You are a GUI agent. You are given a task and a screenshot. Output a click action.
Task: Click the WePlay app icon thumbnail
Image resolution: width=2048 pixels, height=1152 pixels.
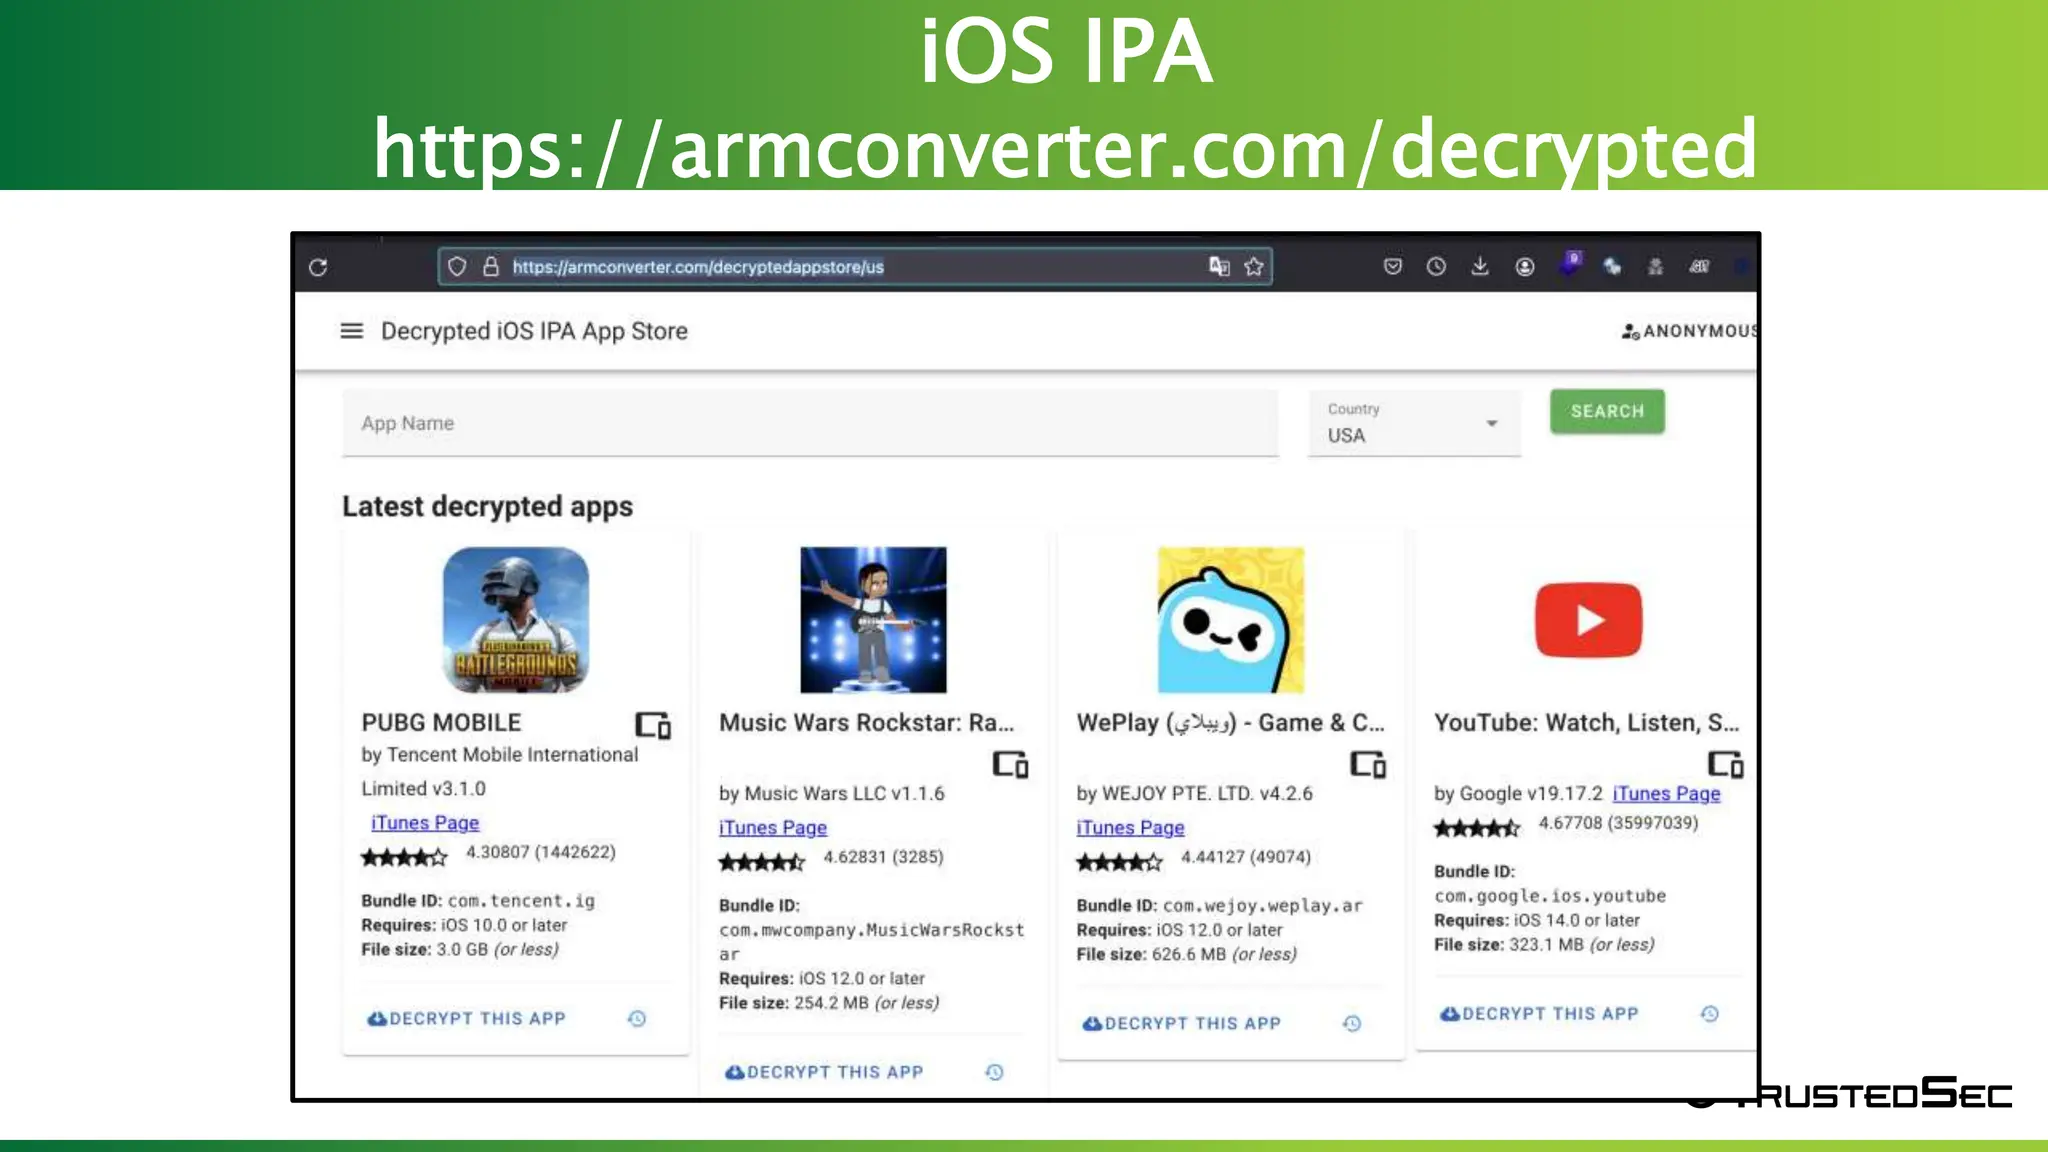click(x=1231, y=620)
